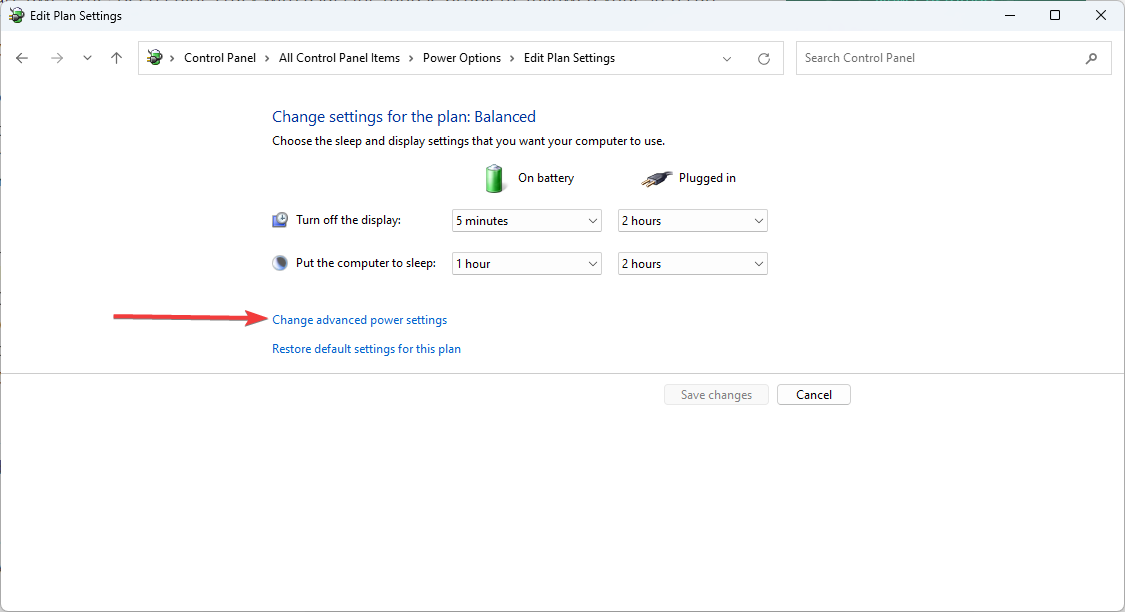The image size is (1125, 612).
Task: Click the Back navigation arrow
Action: pyautogui.click(x=22, y=58)
